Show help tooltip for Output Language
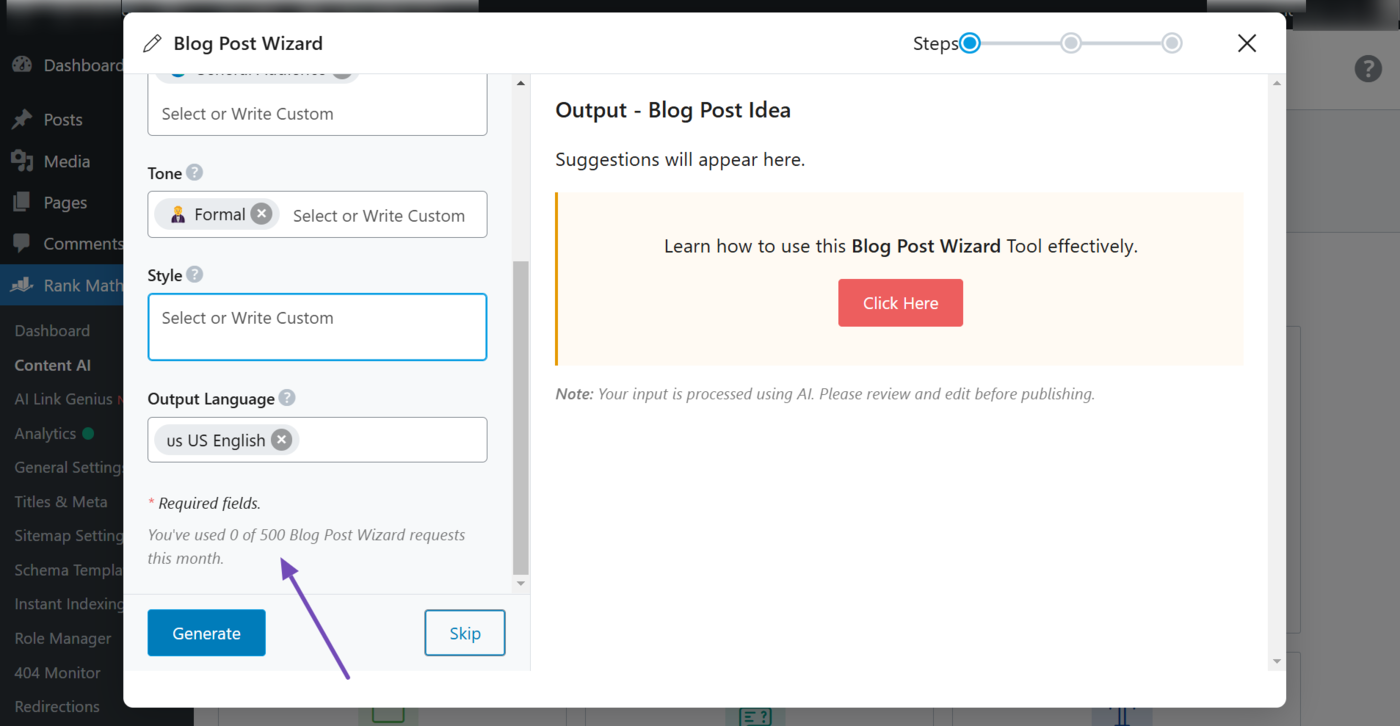The width and height of the screenshot is (1400, 726). coord(287,397)
